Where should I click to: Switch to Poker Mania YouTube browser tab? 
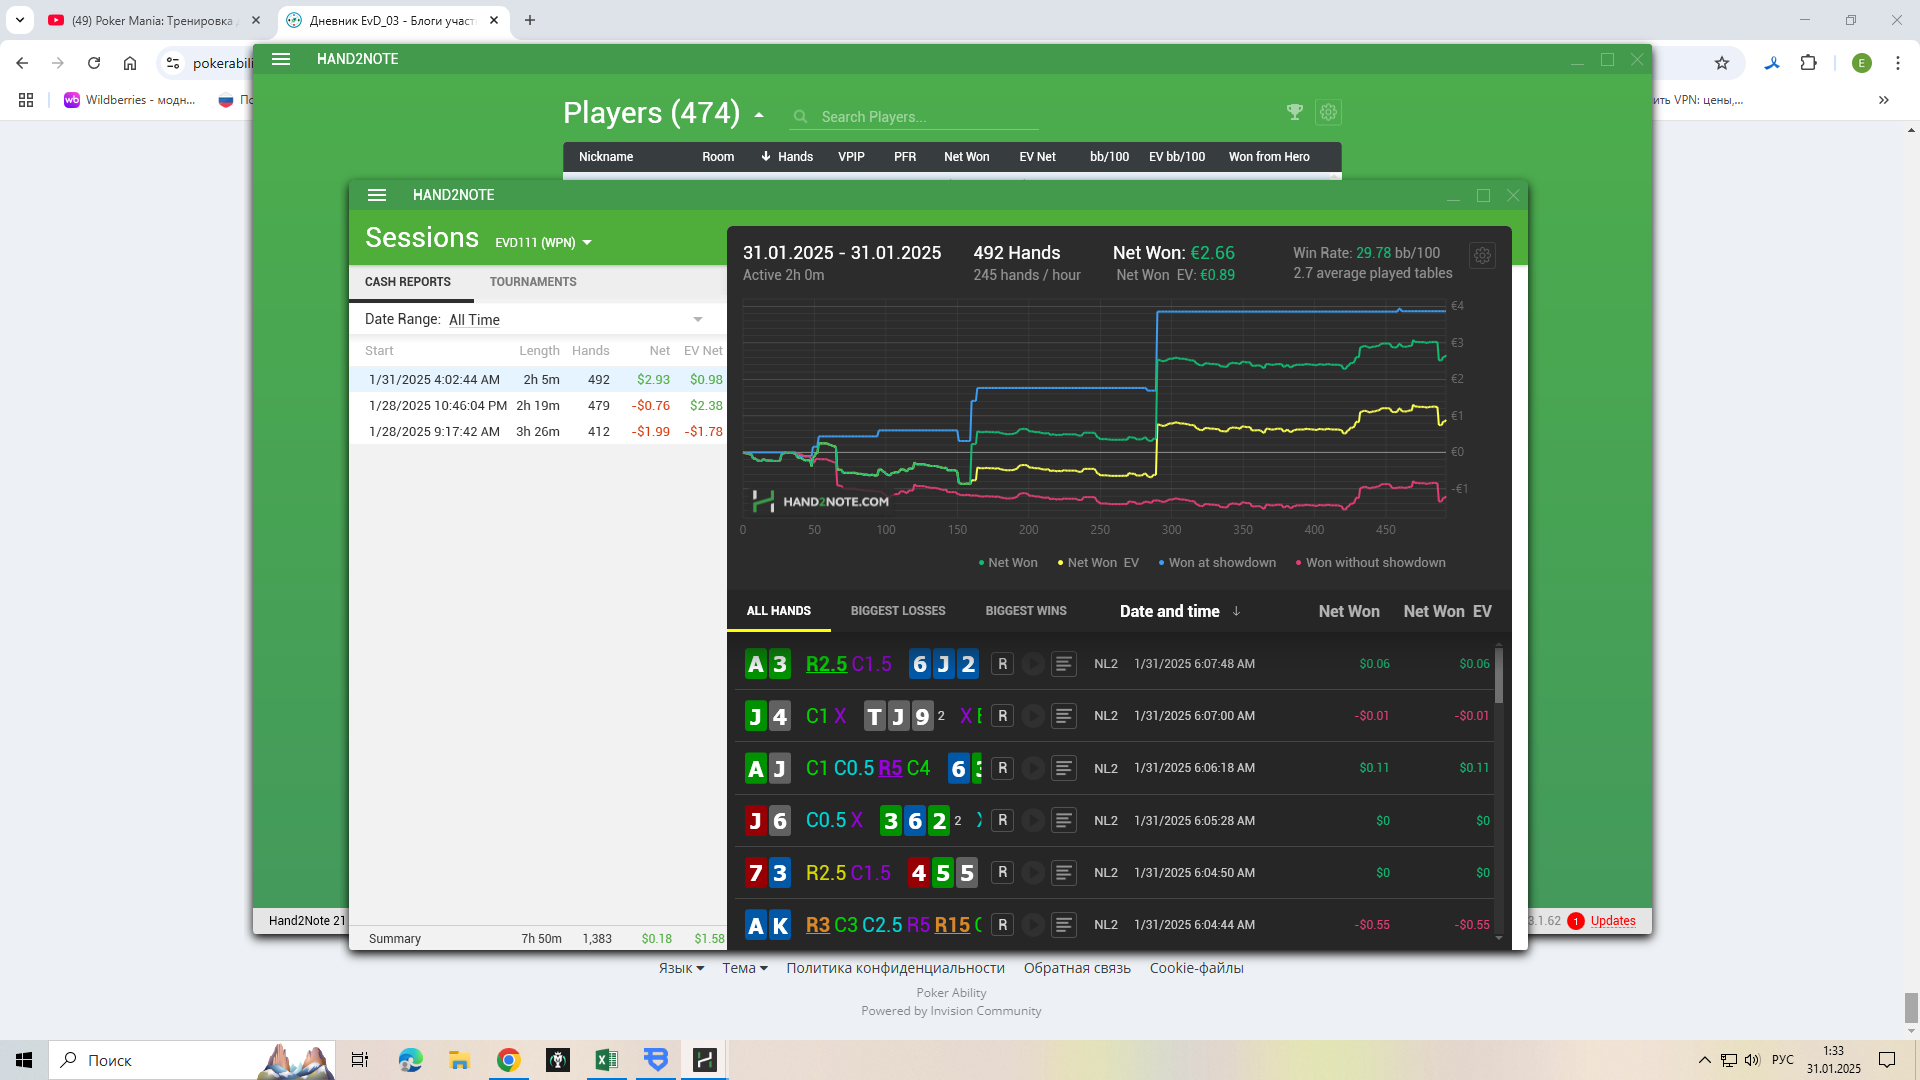(x=152, y=20)
